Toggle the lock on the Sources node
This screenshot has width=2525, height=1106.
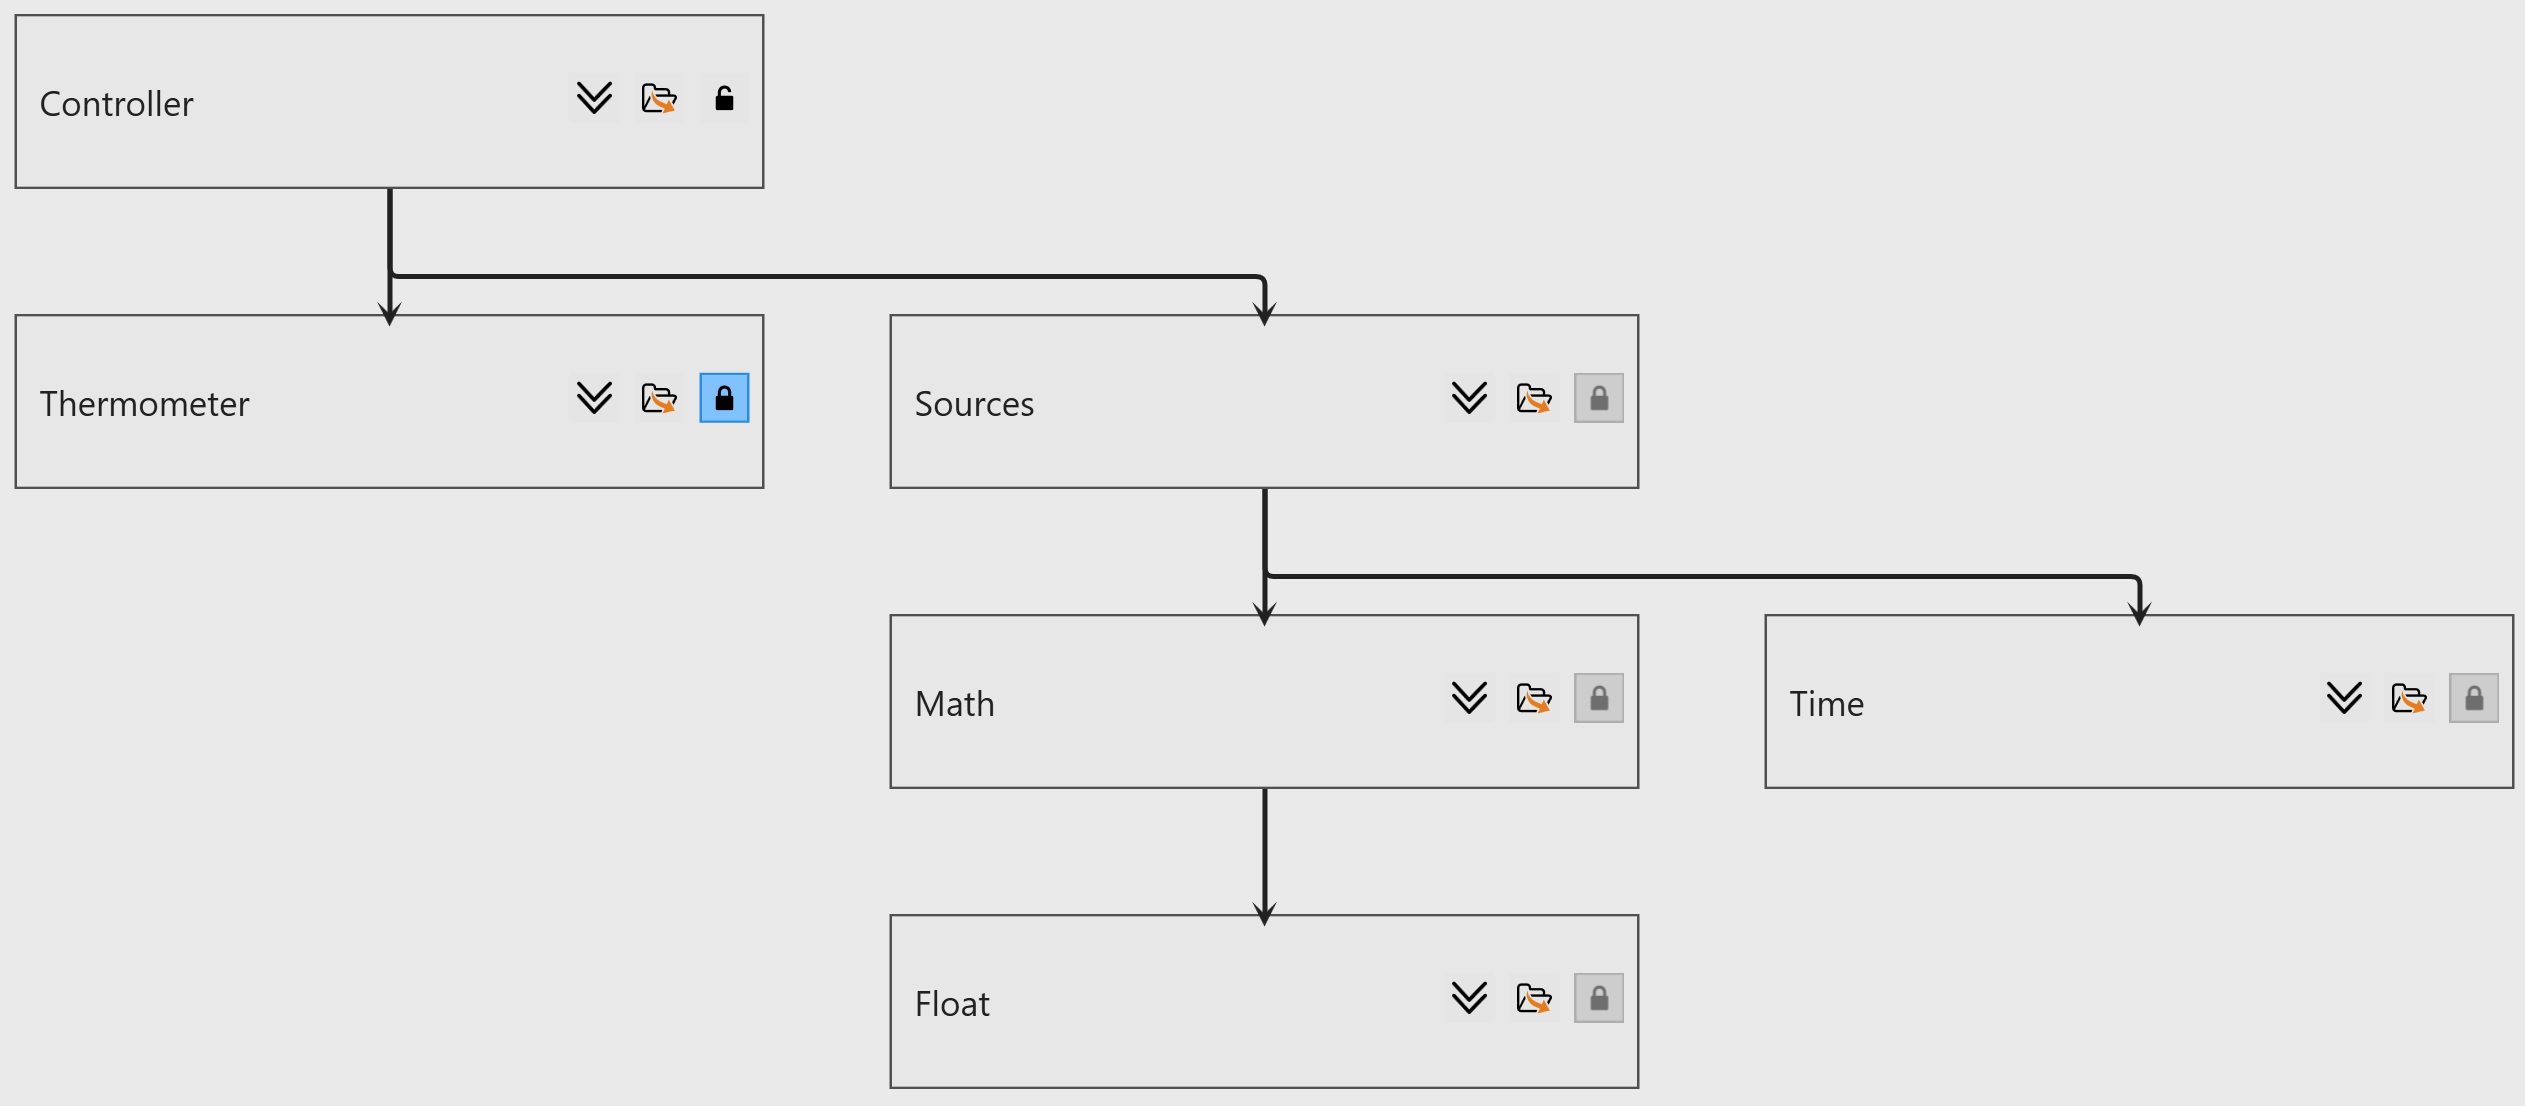point(1599,399)
